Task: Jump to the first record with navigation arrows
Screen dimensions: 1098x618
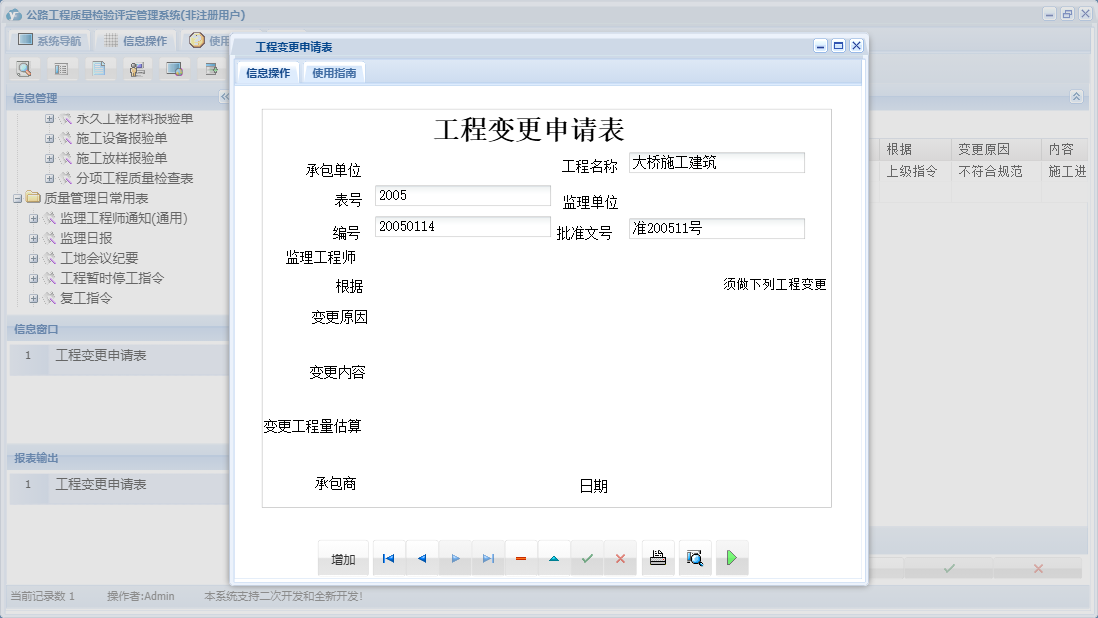Action: click(x=388, y=558)
